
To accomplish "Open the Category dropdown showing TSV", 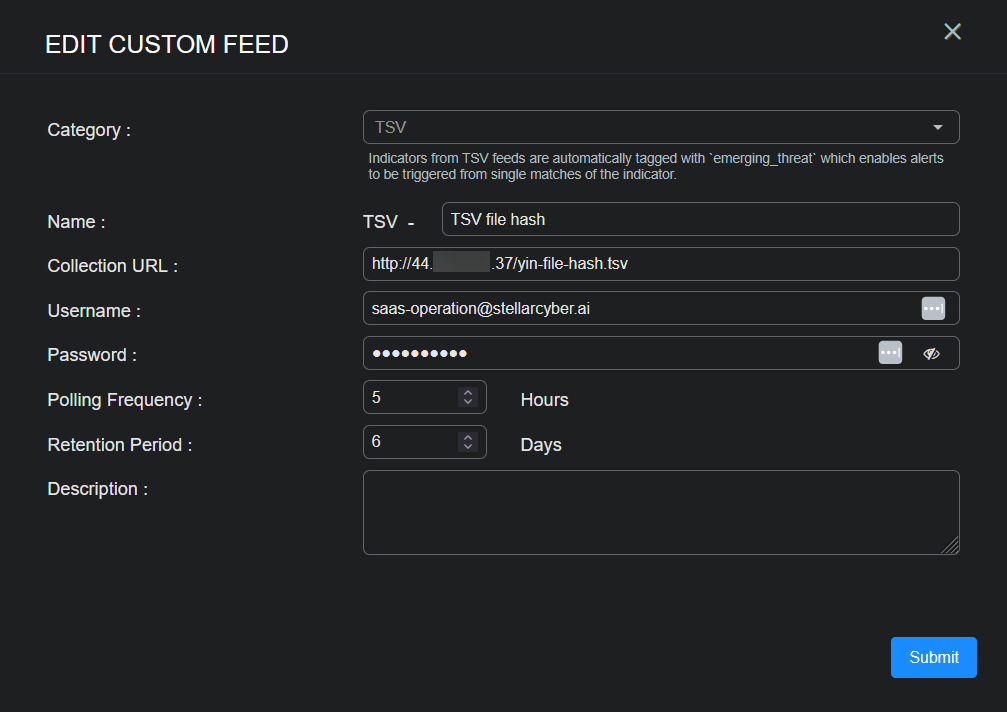I will click(650, 127).
